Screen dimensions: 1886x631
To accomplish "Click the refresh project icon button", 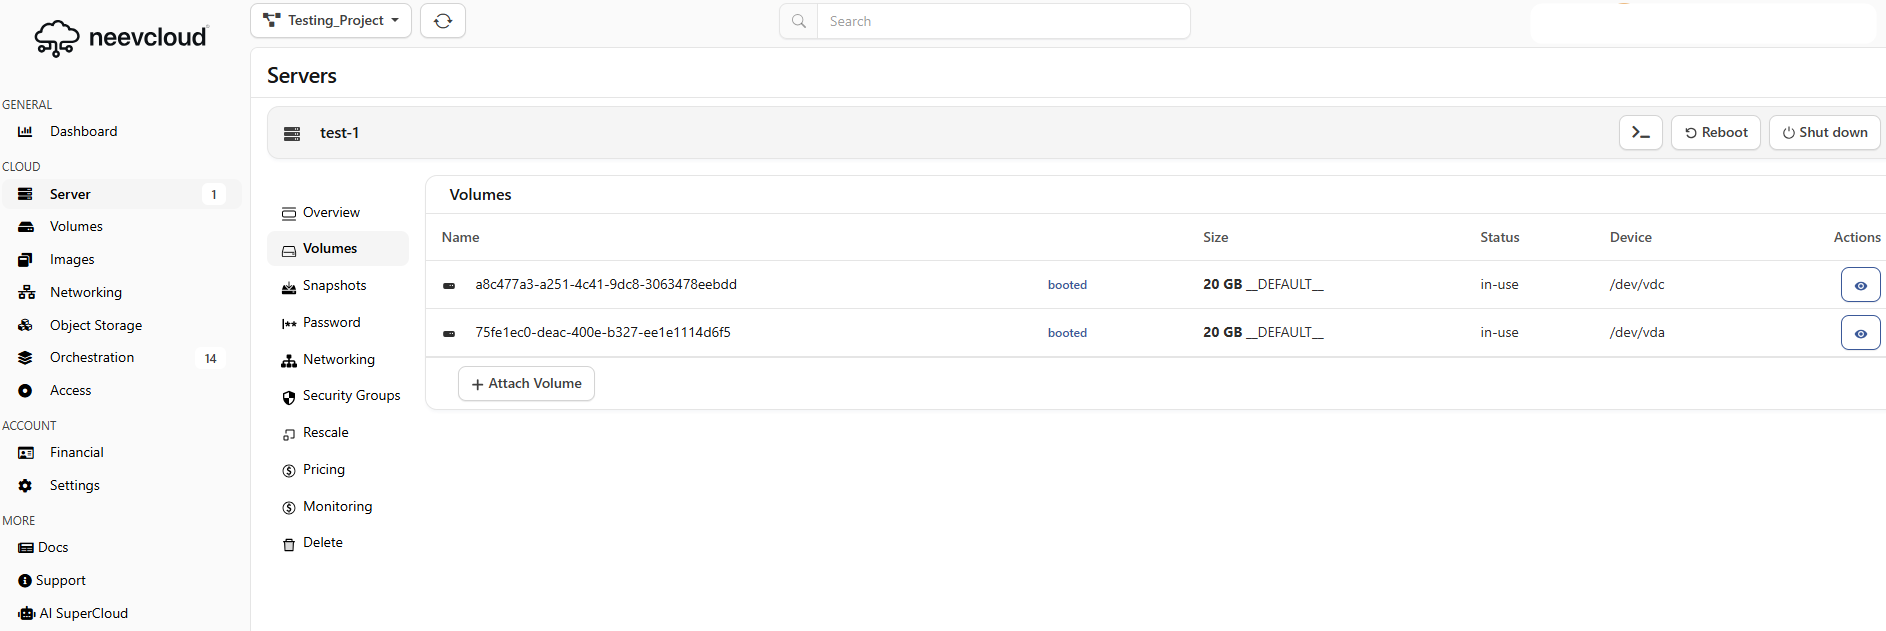I will click(x=443, y=21).
